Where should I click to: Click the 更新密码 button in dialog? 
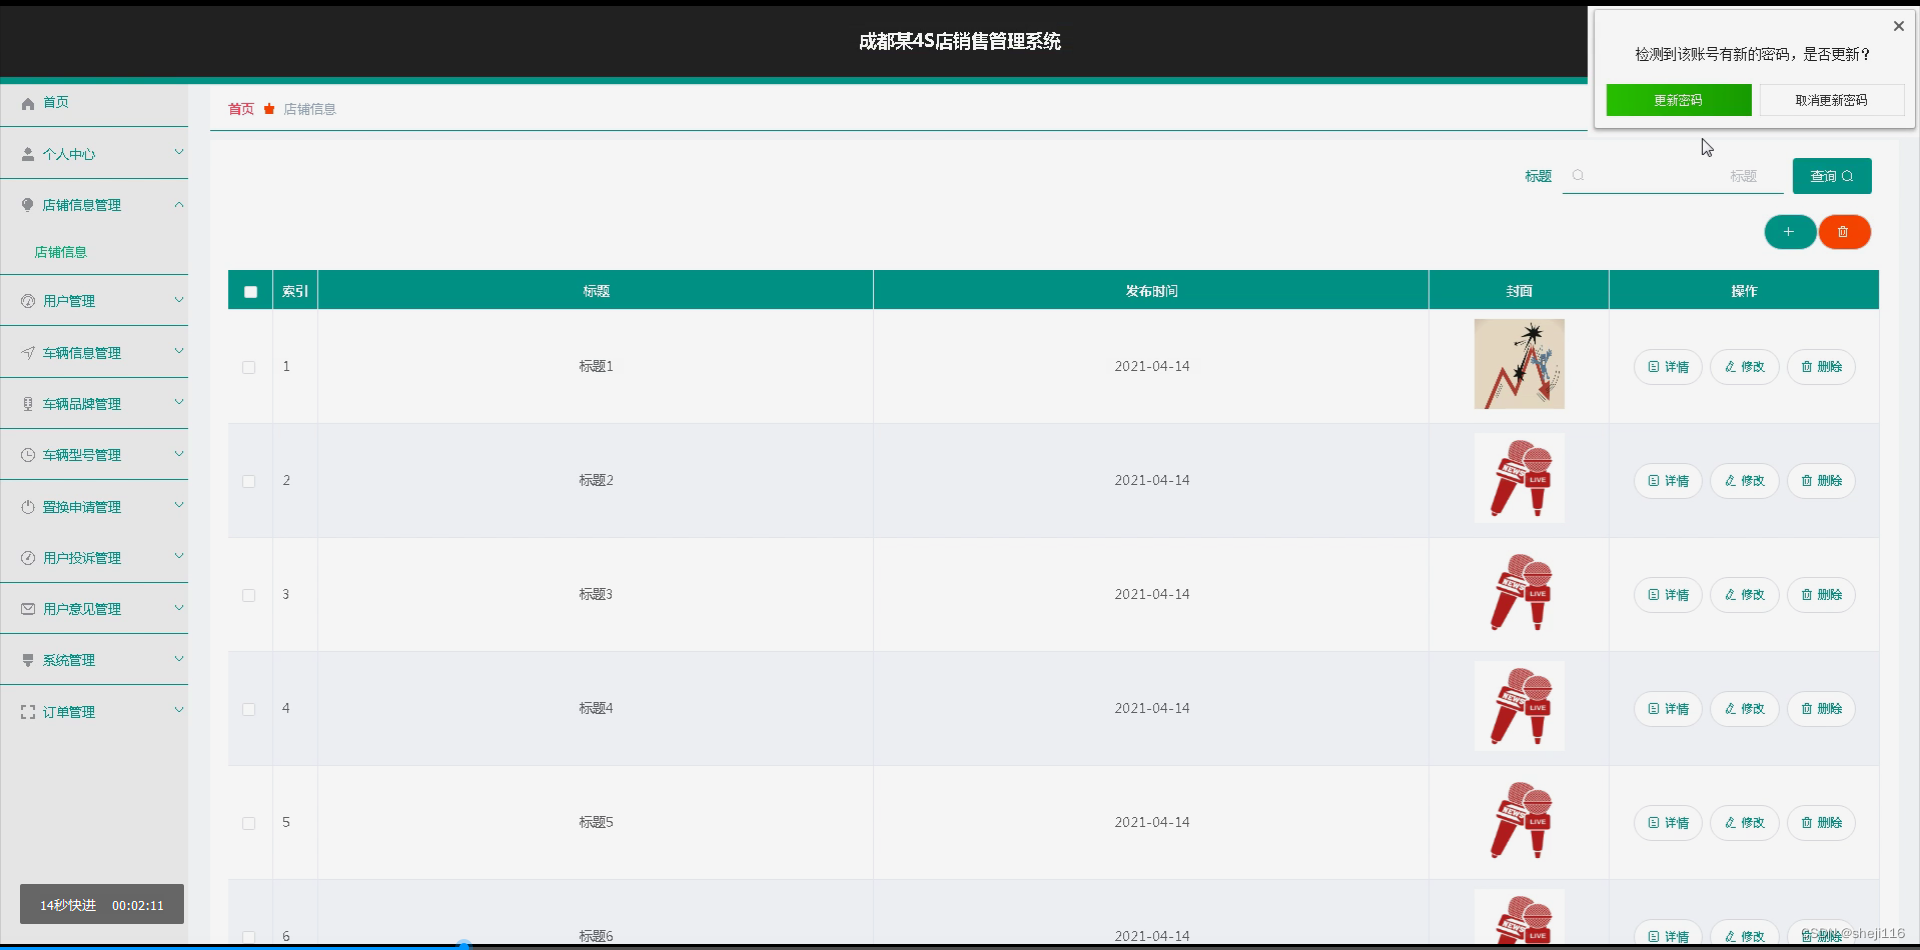1677,100
